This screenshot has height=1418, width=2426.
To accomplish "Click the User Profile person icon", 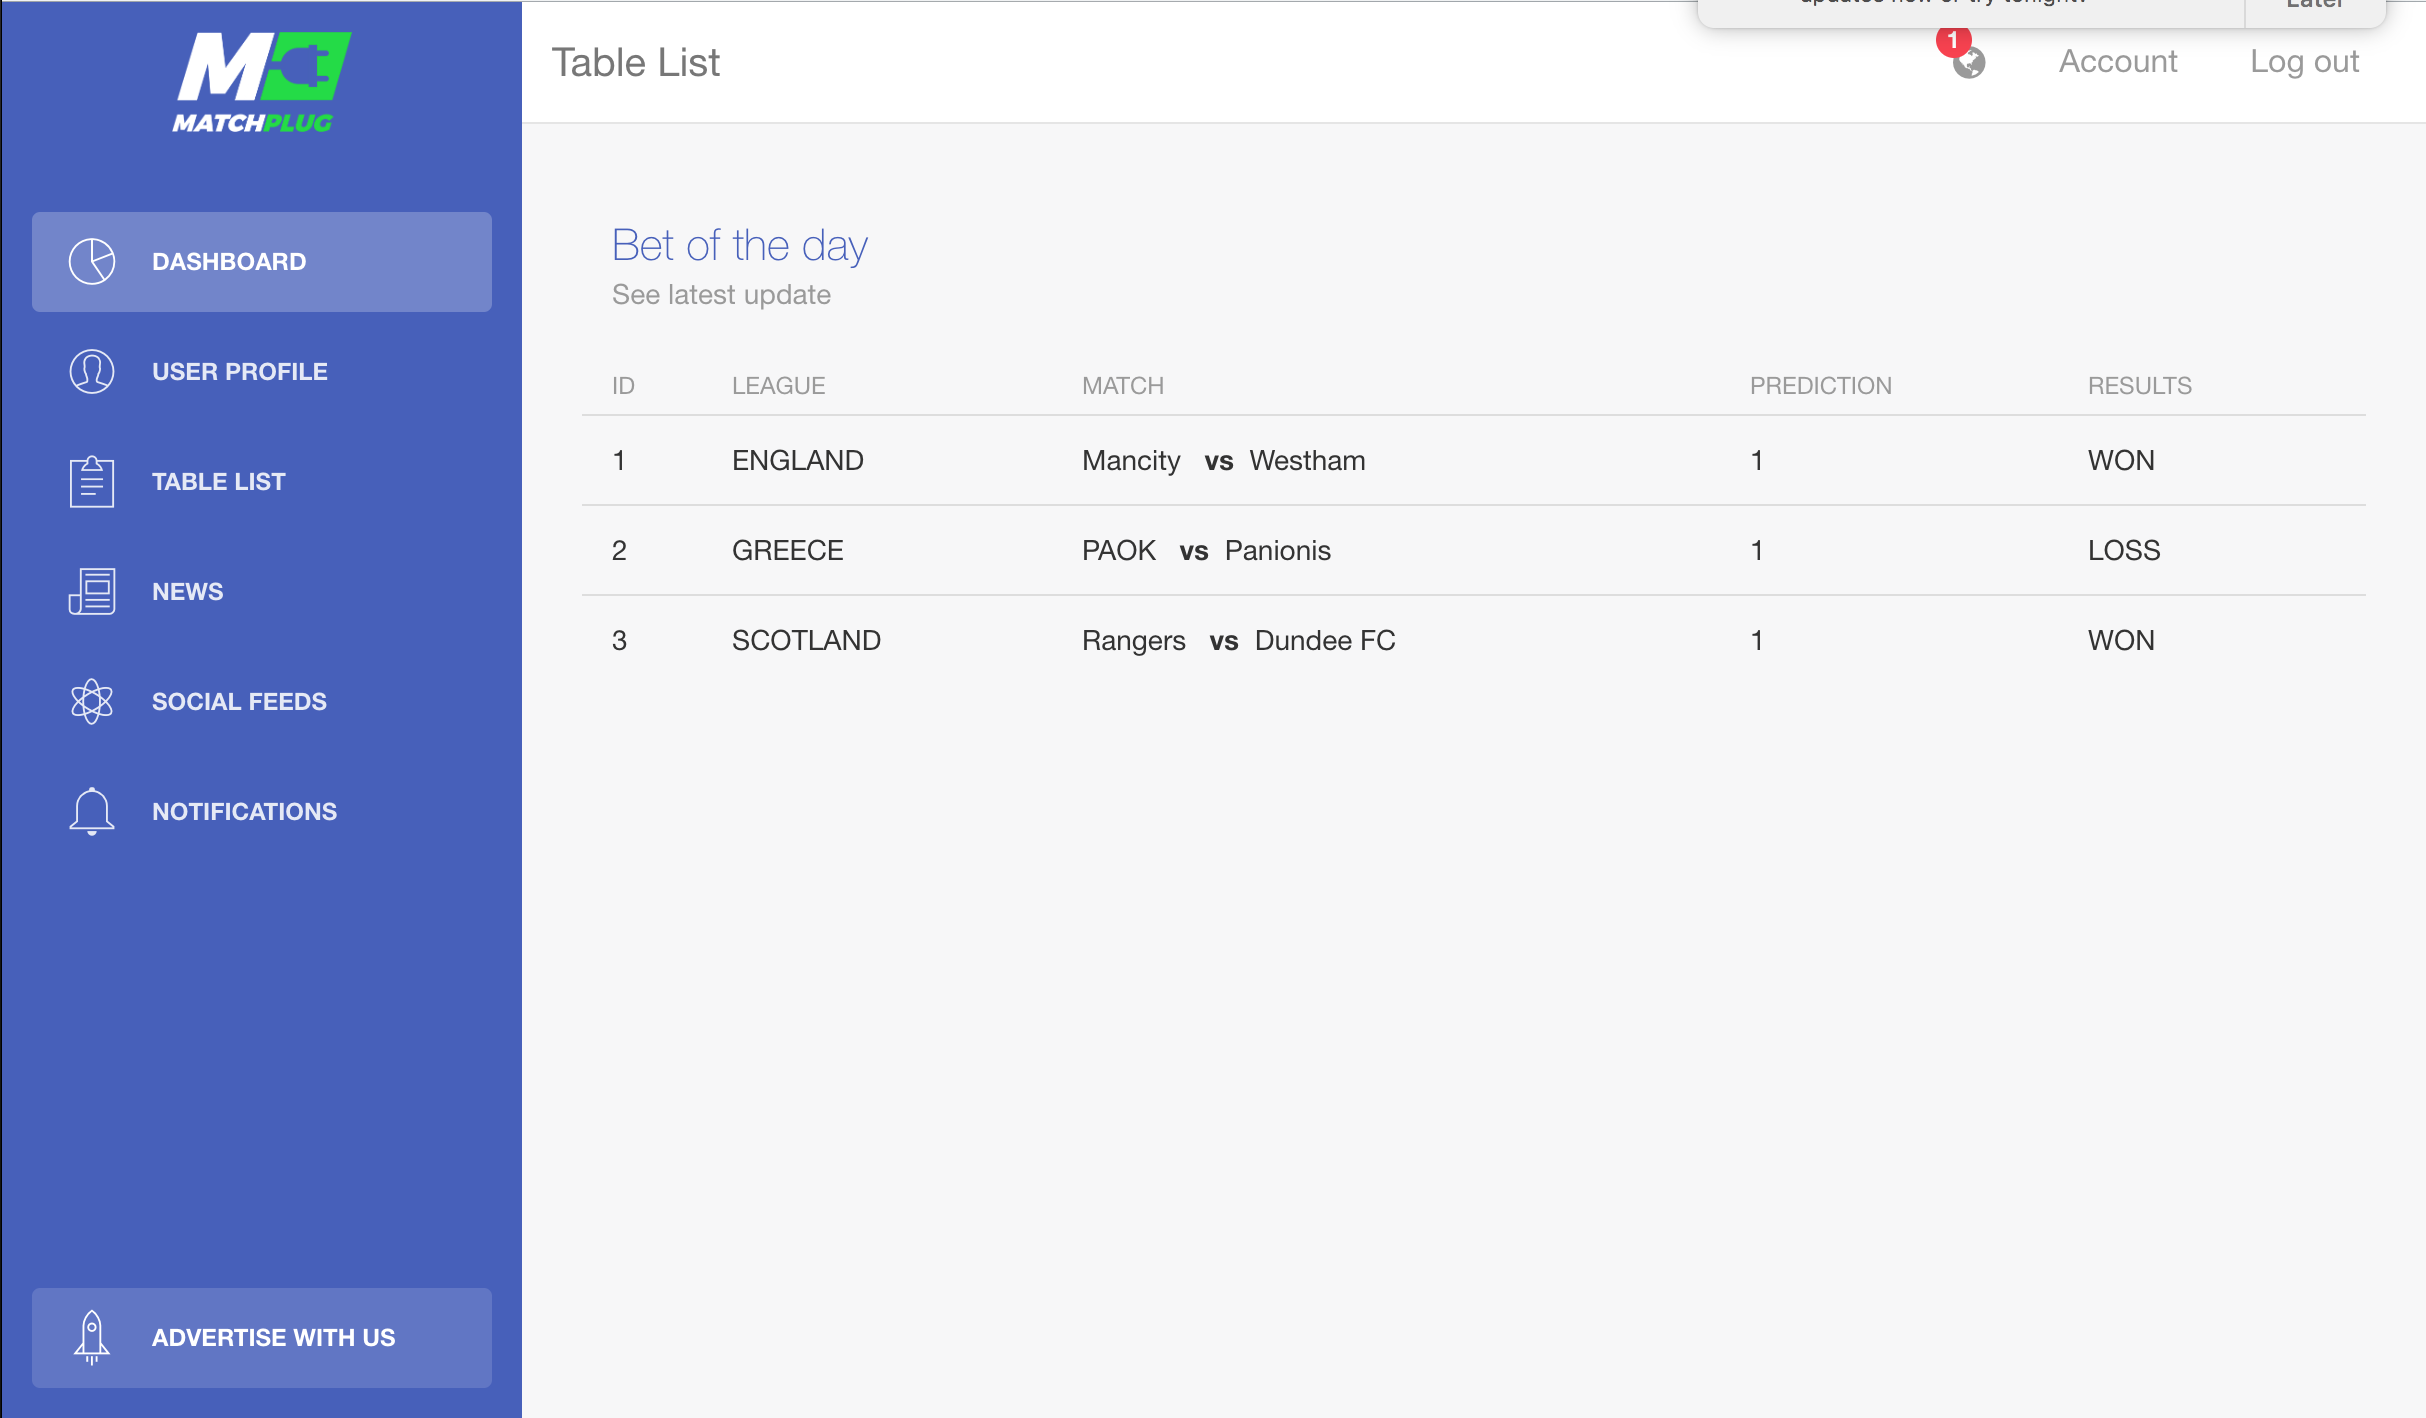I will click(x=92, y=372).
